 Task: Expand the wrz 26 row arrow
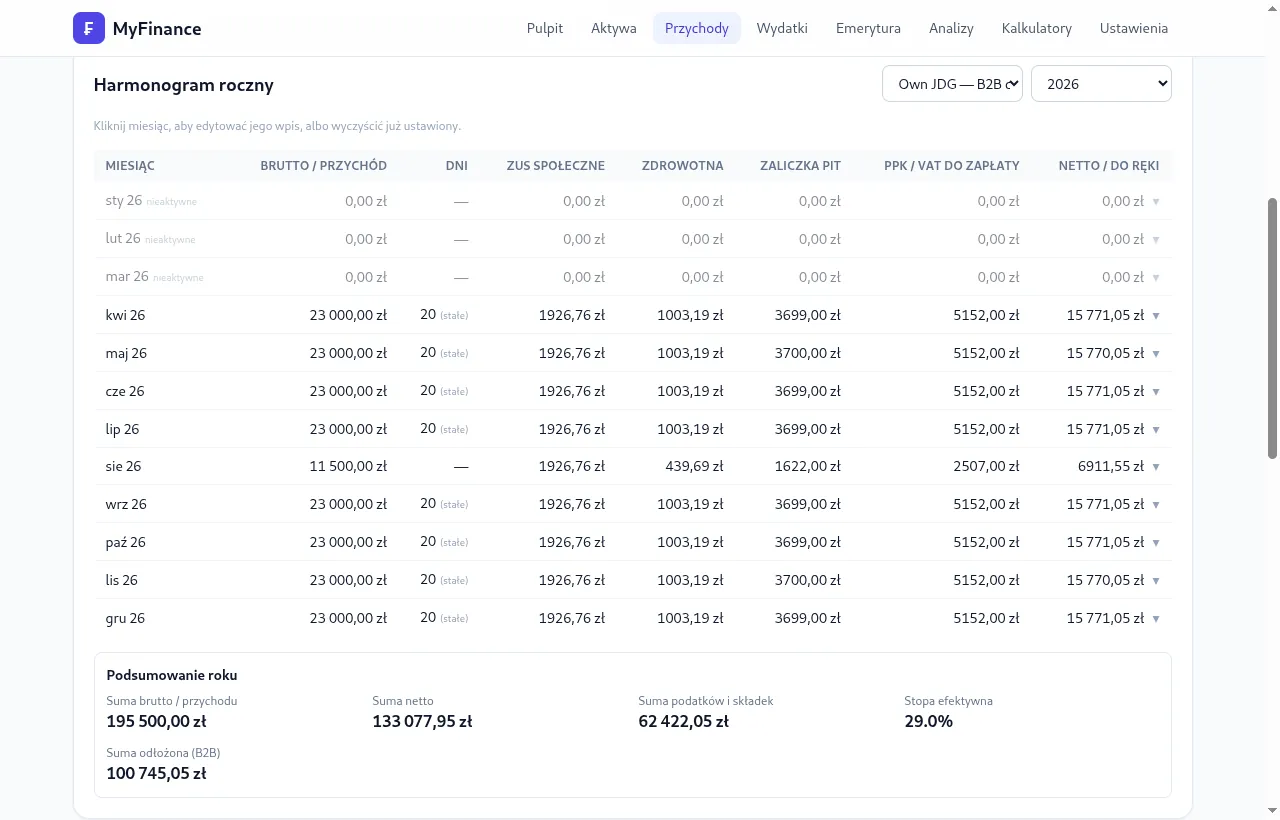pos(1156,505)
